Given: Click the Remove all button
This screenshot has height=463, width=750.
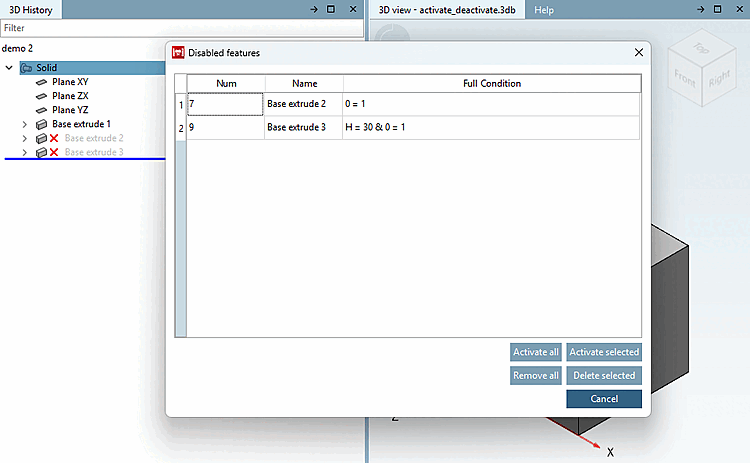Looking at the screenshot, I should coord(536,375).
